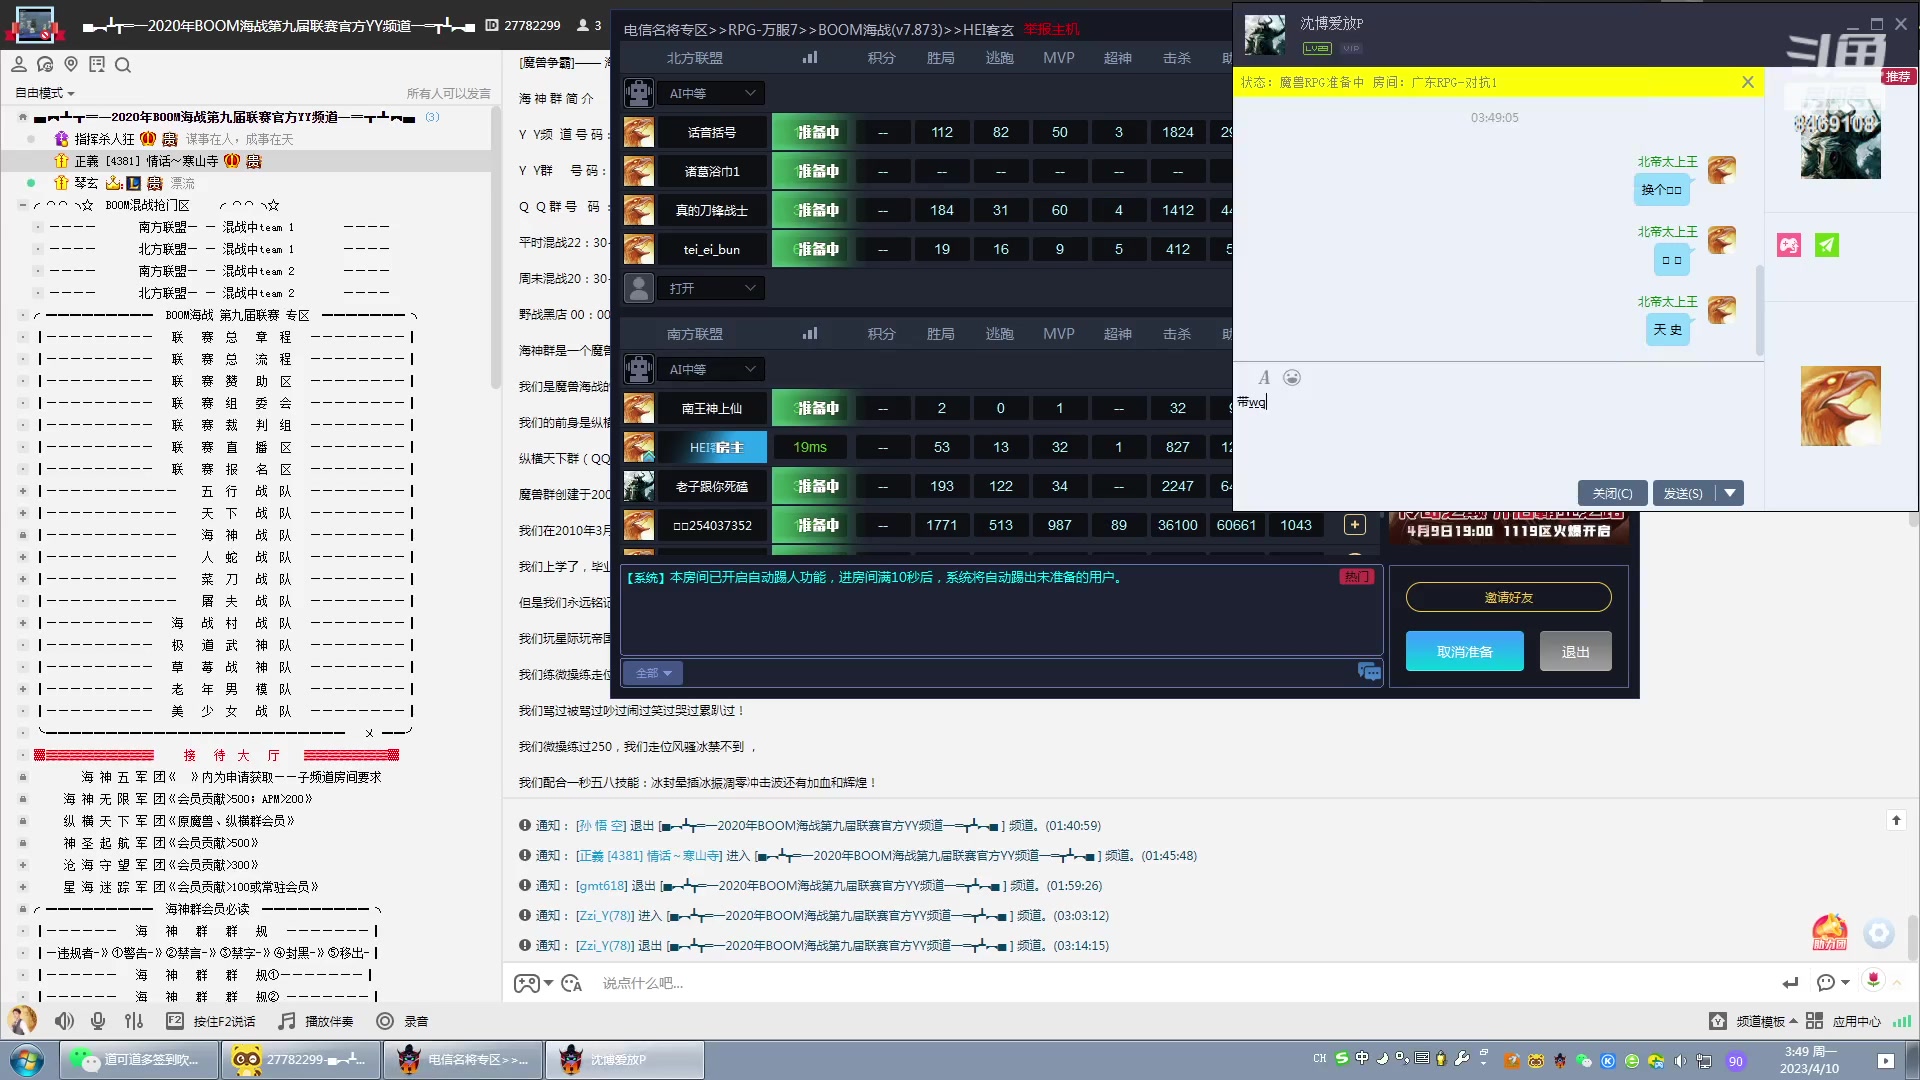Open the font formatting A icon in chat window
1920x1080 pixels.
(1264, 378)
